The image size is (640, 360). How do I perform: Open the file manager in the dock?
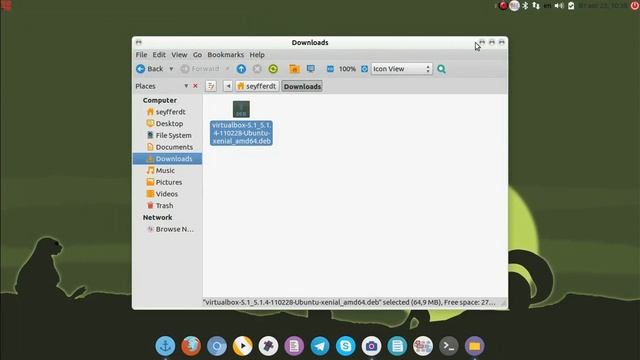click(x=474, y=346)
